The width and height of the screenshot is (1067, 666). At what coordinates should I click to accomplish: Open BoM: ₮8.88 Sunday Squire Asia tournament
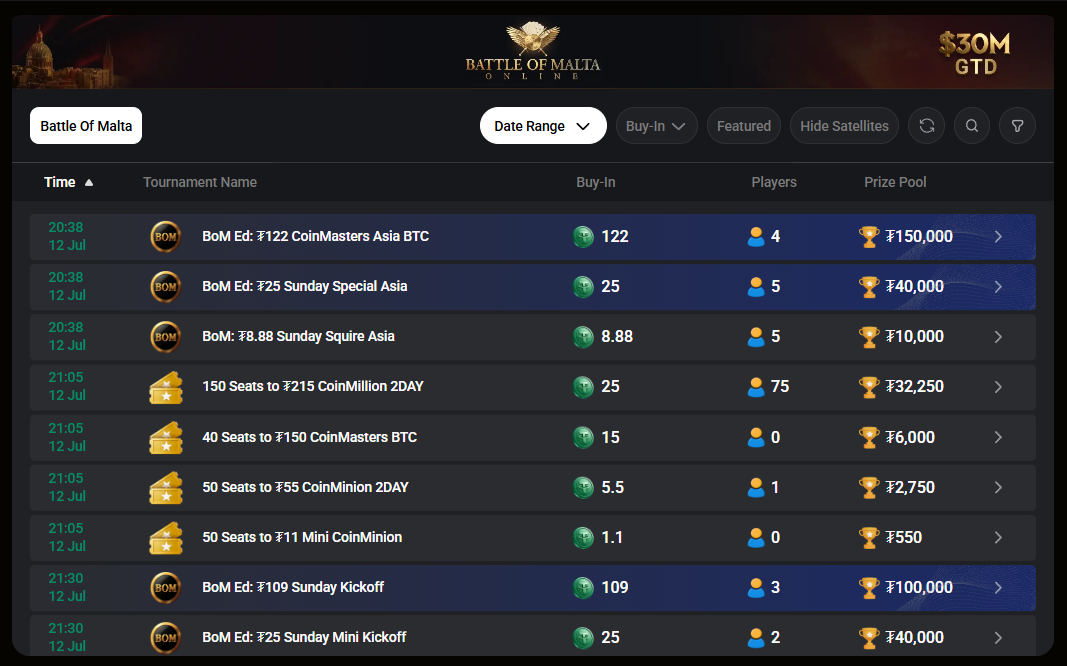(533, 337)
